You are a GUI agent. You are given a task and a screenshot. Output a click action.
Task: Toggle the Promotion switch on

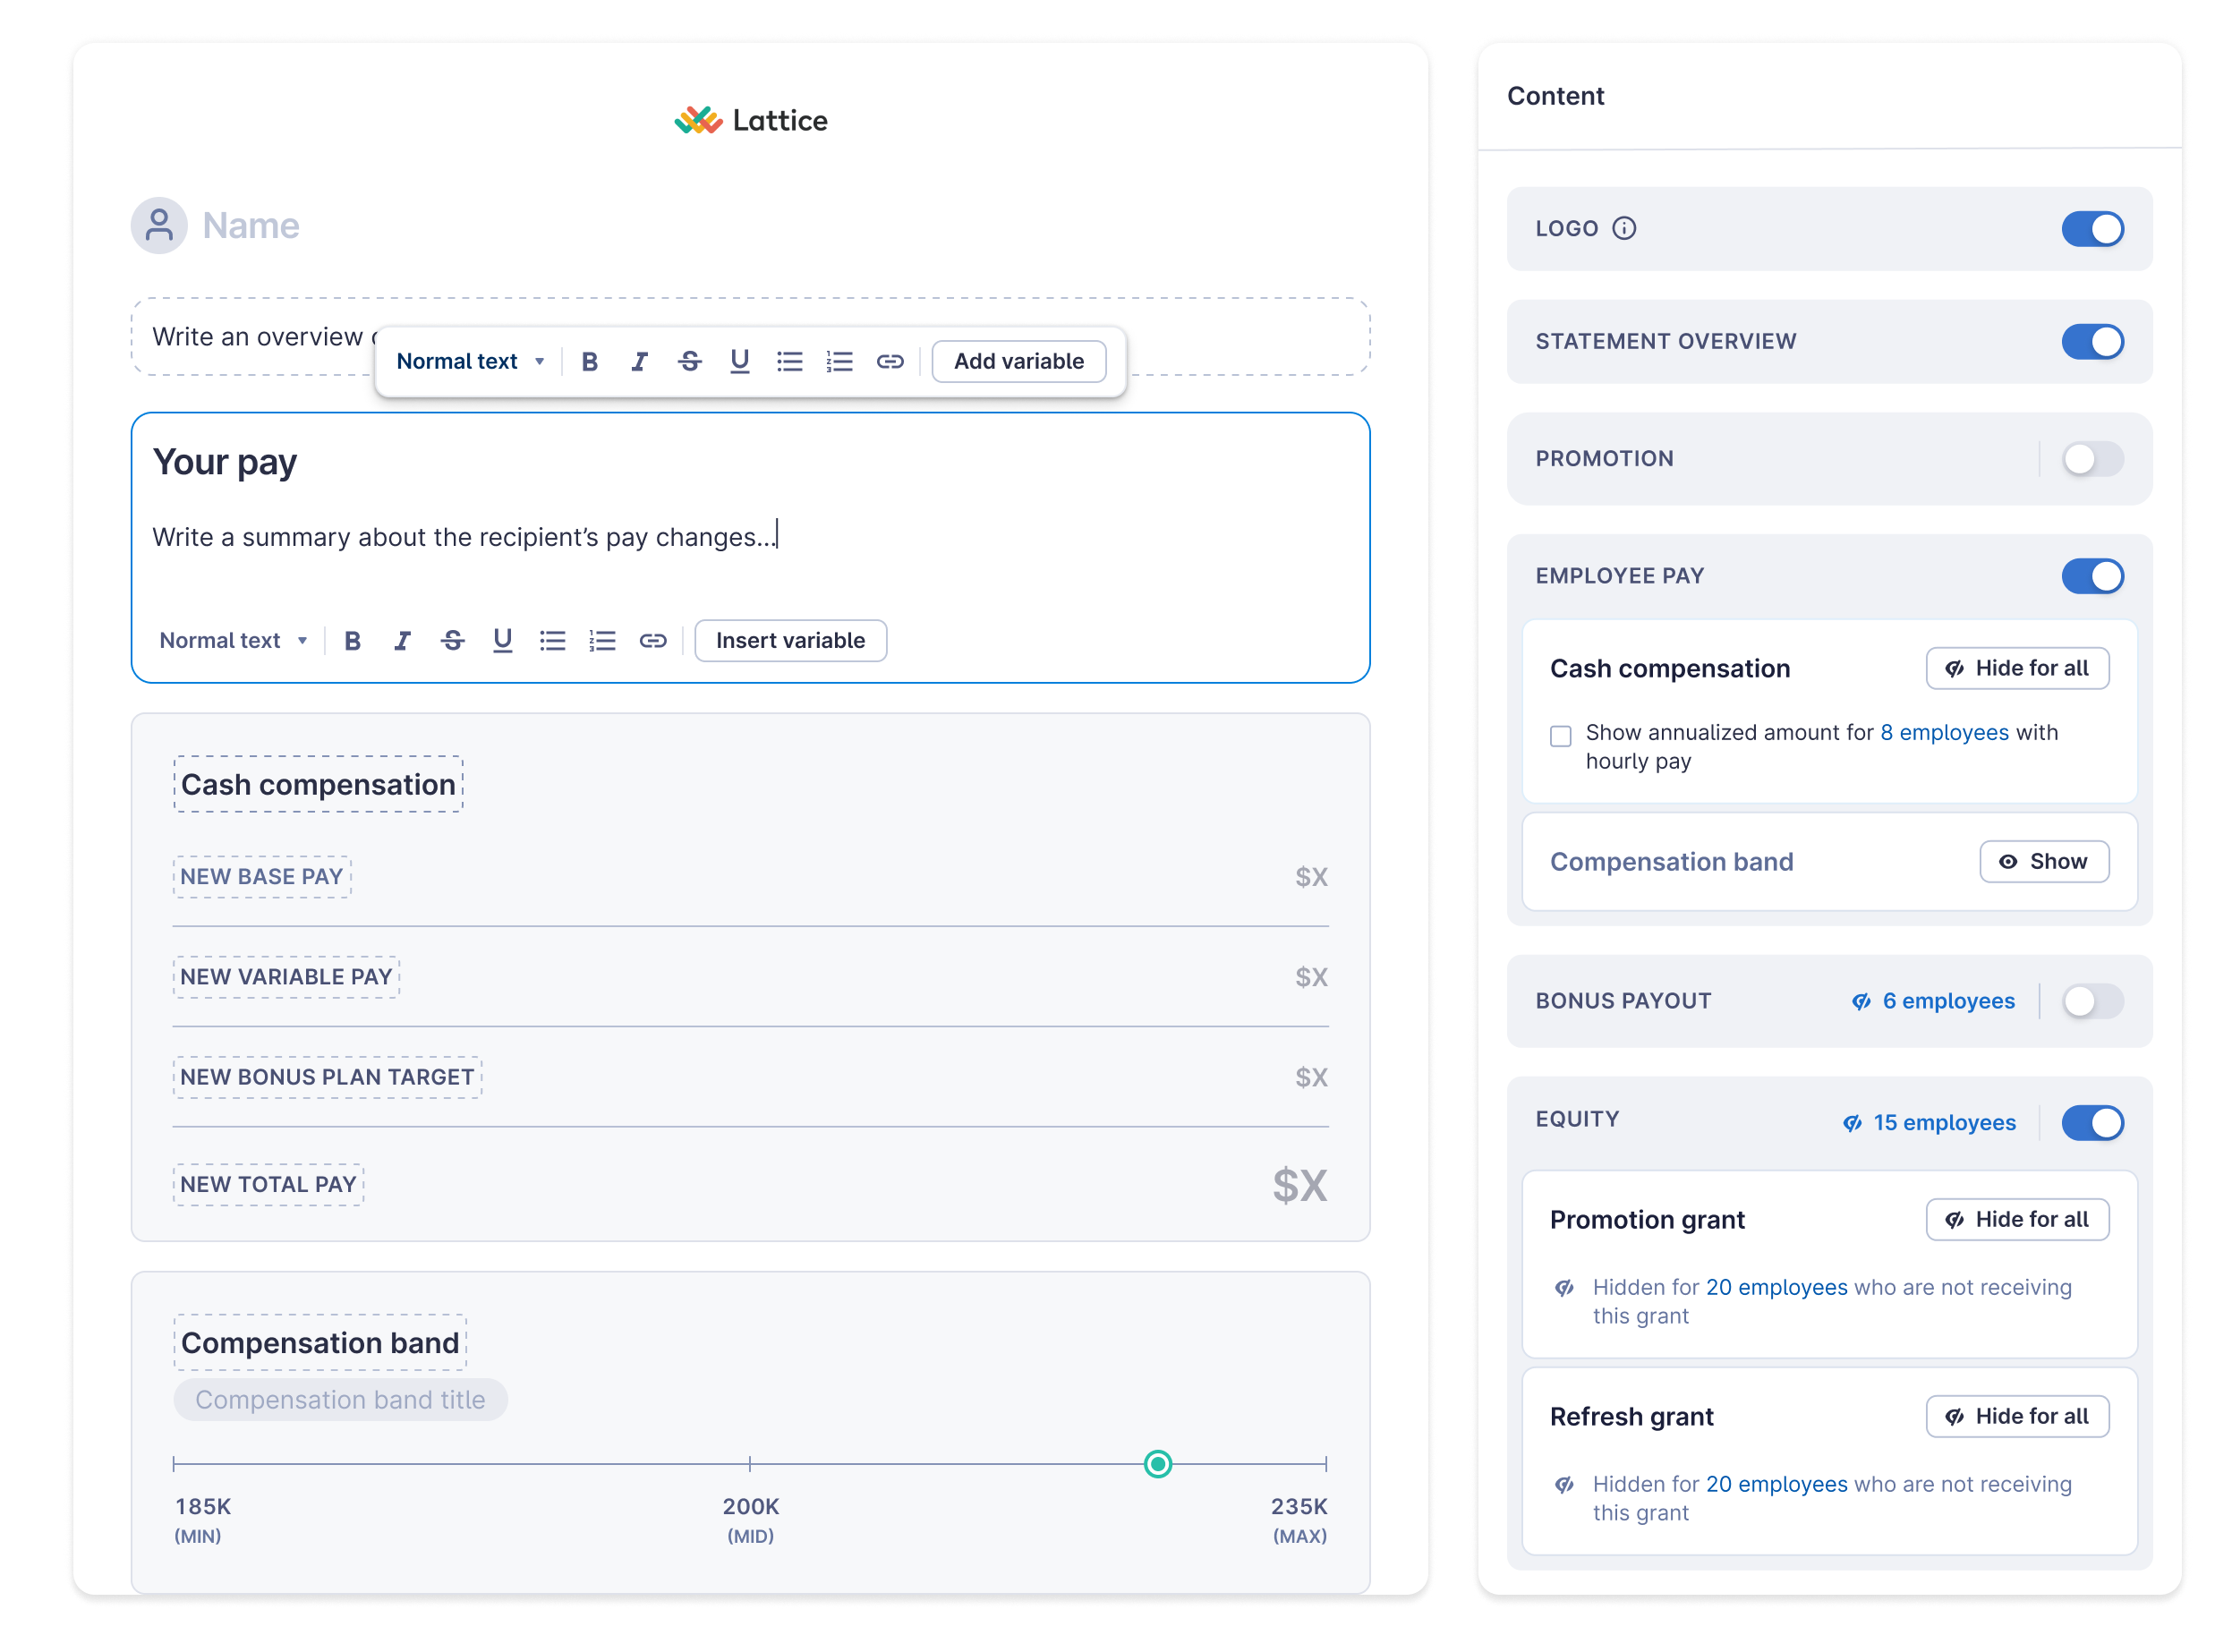pyautogui.click(x=2092, y=459)
